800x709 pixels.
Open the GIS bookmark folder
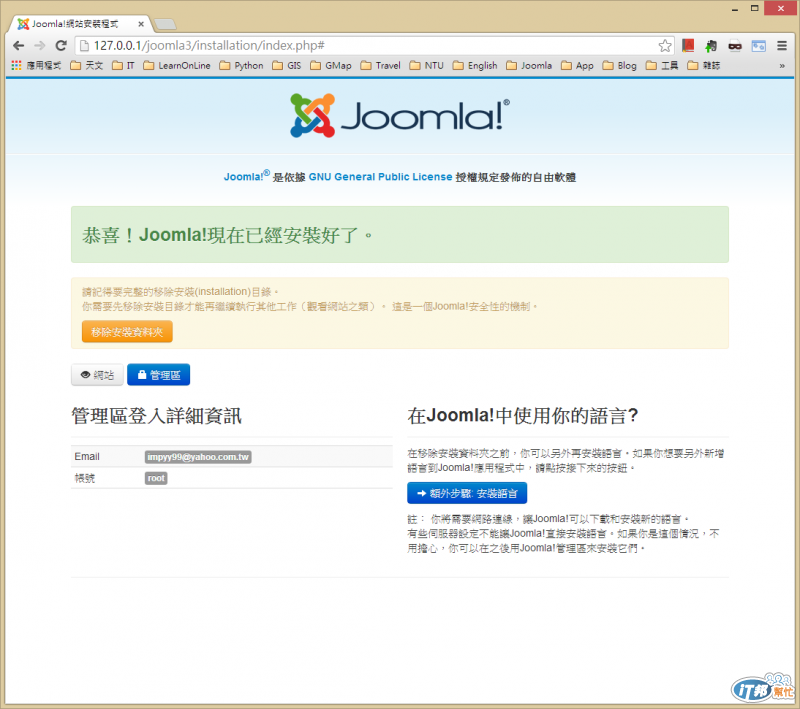(287, 65)
